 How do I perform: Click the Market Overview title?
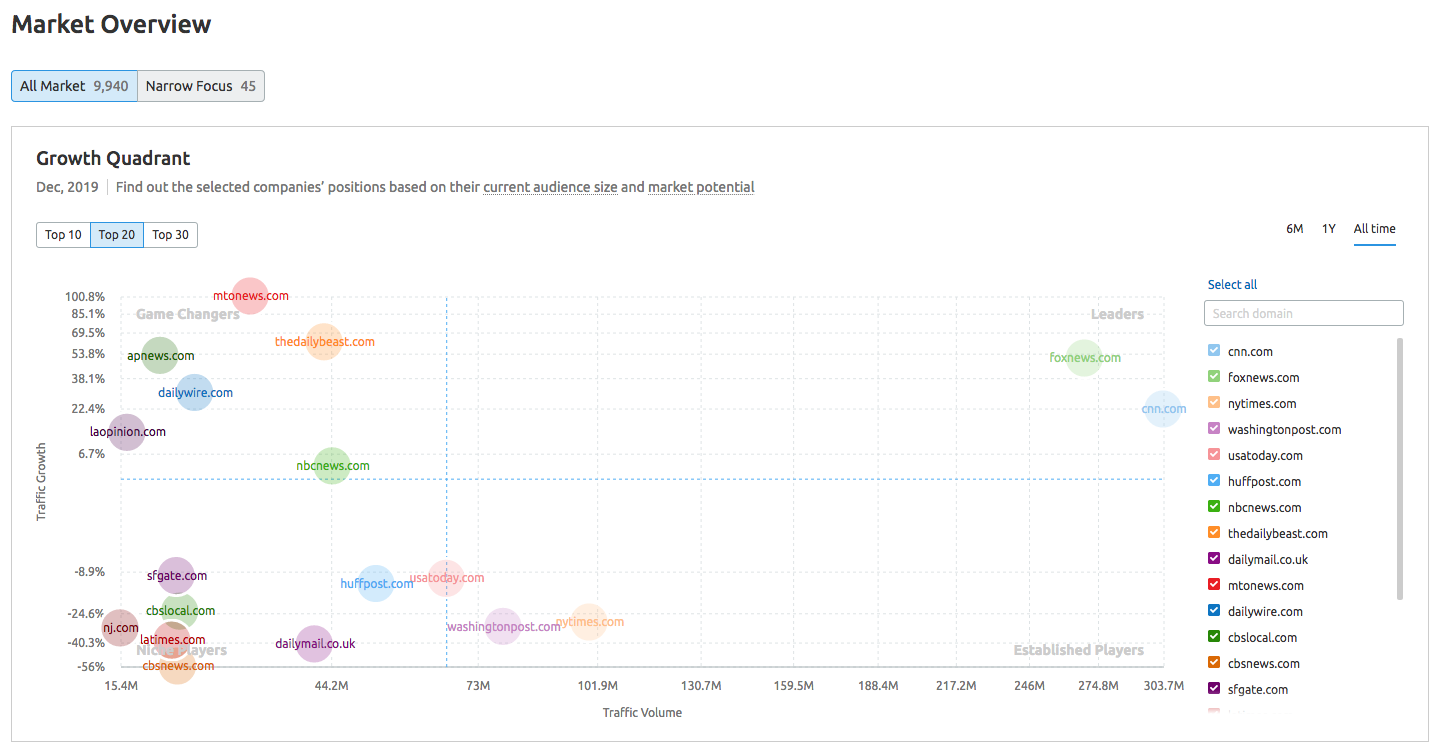coord(111,25)
